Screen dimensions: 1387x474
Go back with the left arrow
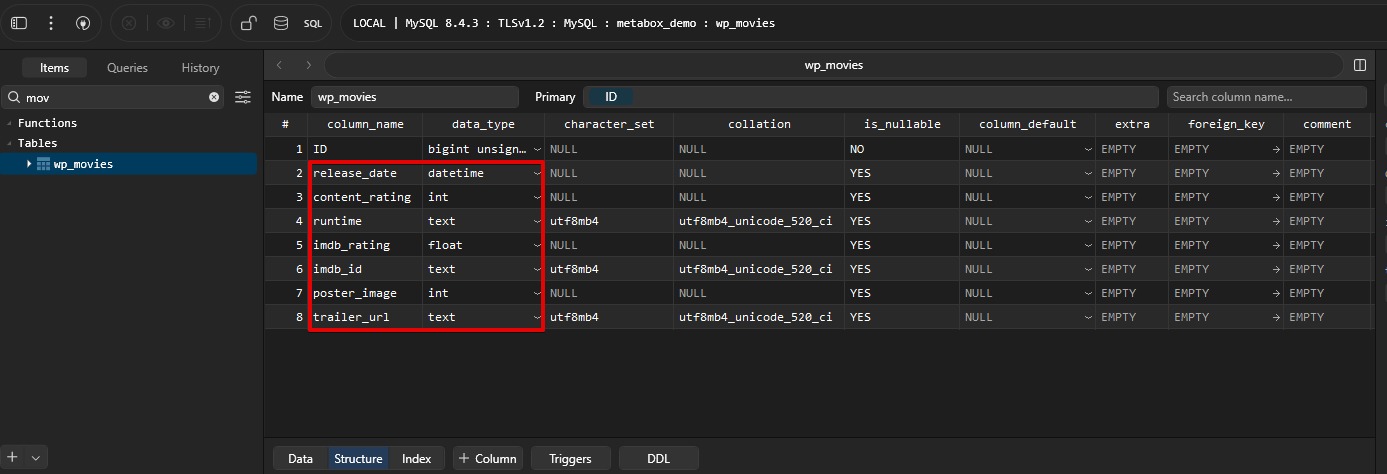pyautogui.click(x=279, y=65)
